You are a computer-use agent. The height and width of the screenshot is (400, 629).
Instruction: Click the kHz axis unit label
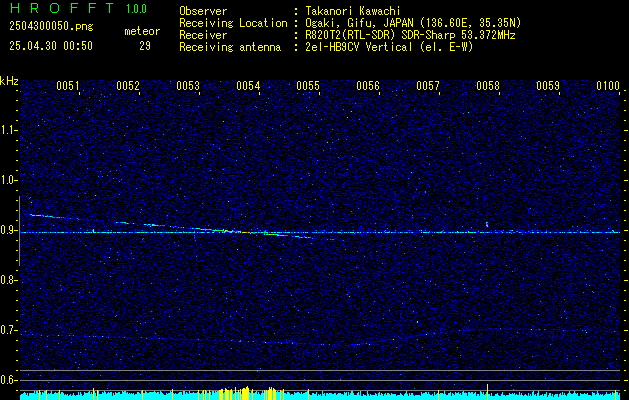click(x=9, y=81)
